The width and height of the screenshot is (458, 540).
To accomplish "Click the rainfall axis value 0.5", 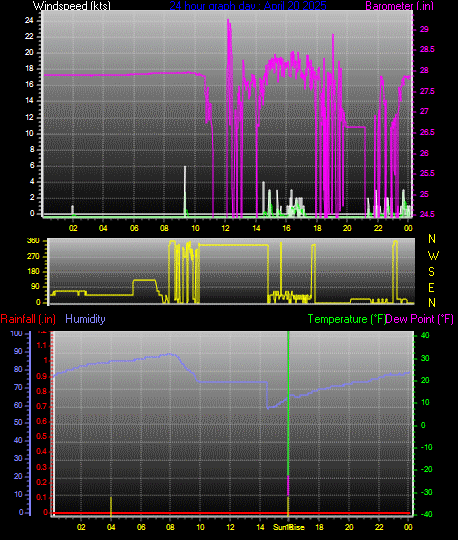I will coord(42,437).
